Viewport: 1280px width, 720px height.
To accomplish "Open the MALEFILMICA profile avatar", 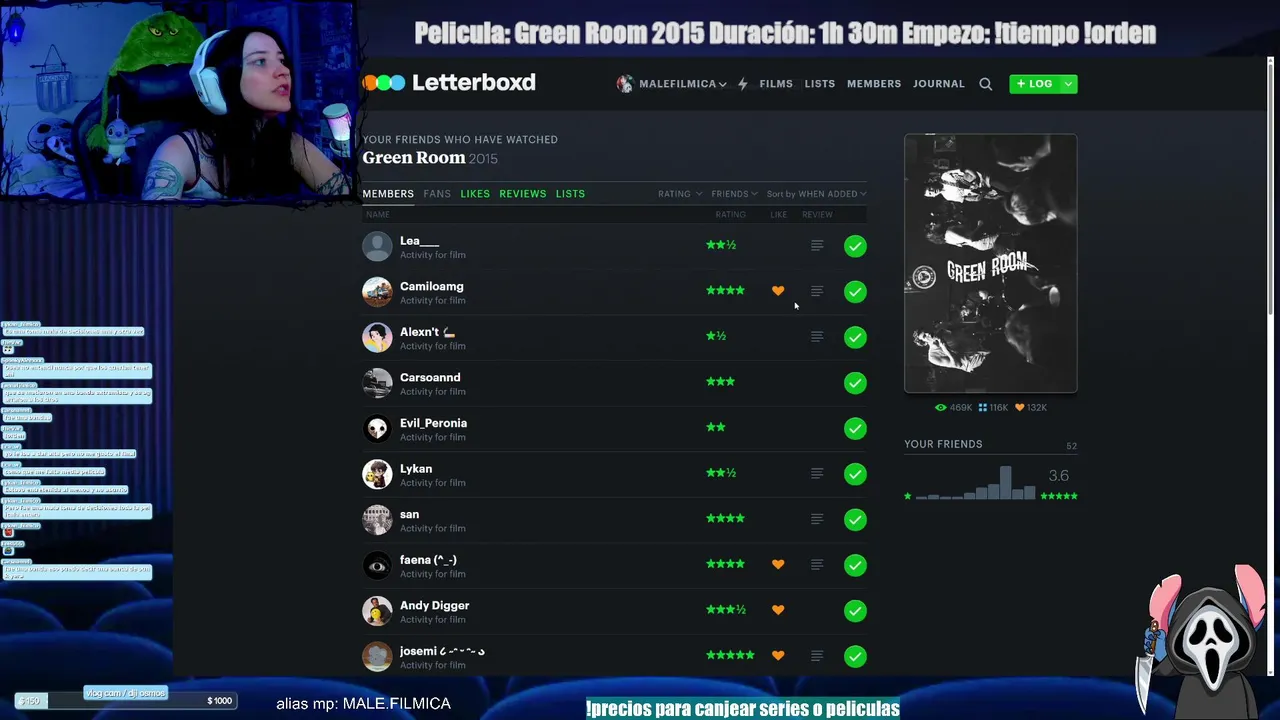I will (625, 84).
